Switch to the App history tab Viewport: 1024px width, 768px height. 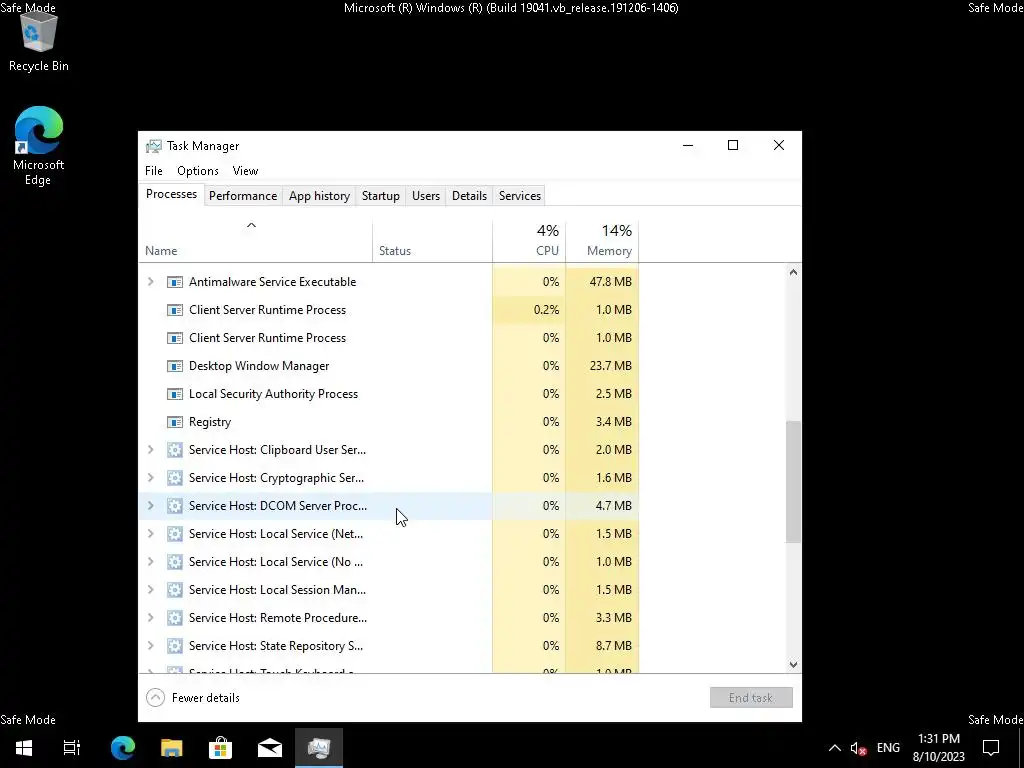(x=319, y=196)
